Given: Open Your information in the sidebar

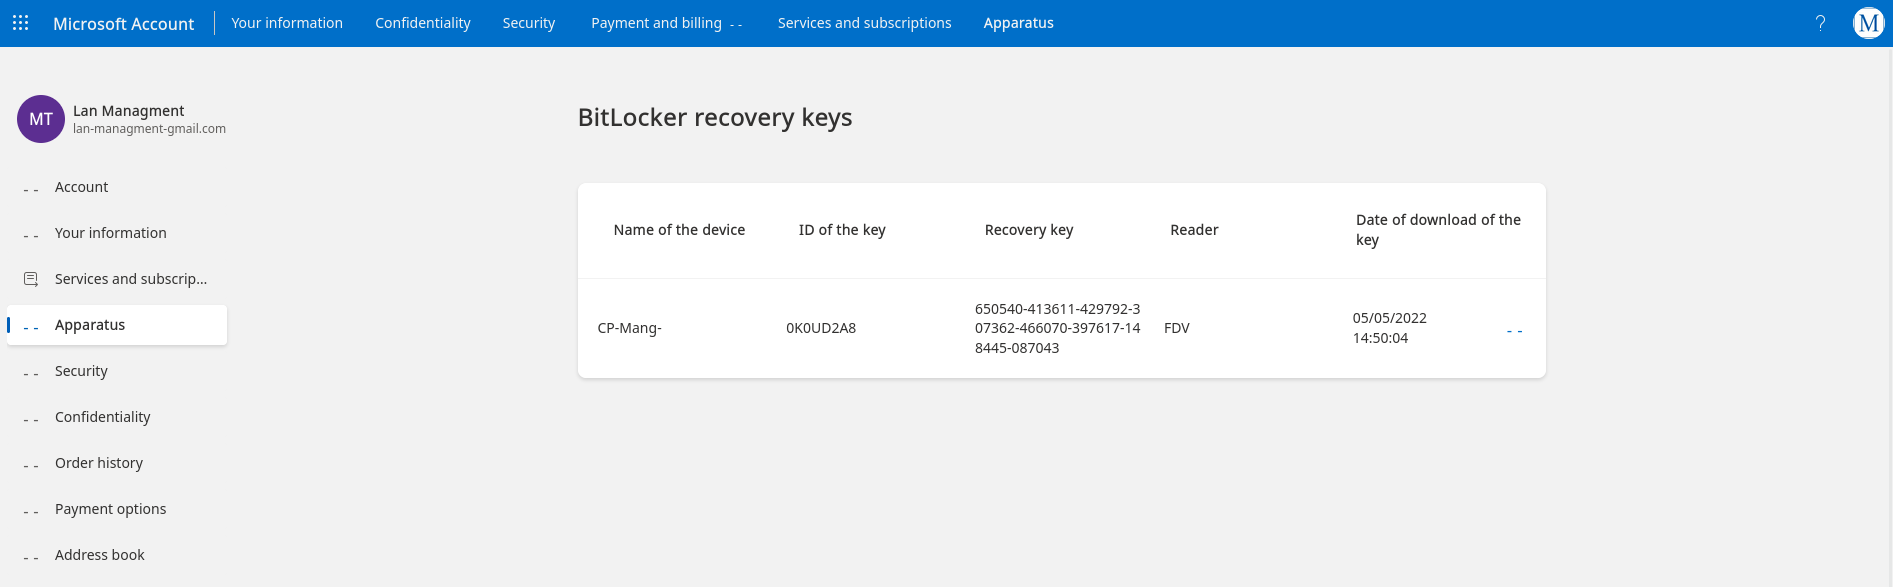Looking at the screenshot, I should tap(117, 233).
